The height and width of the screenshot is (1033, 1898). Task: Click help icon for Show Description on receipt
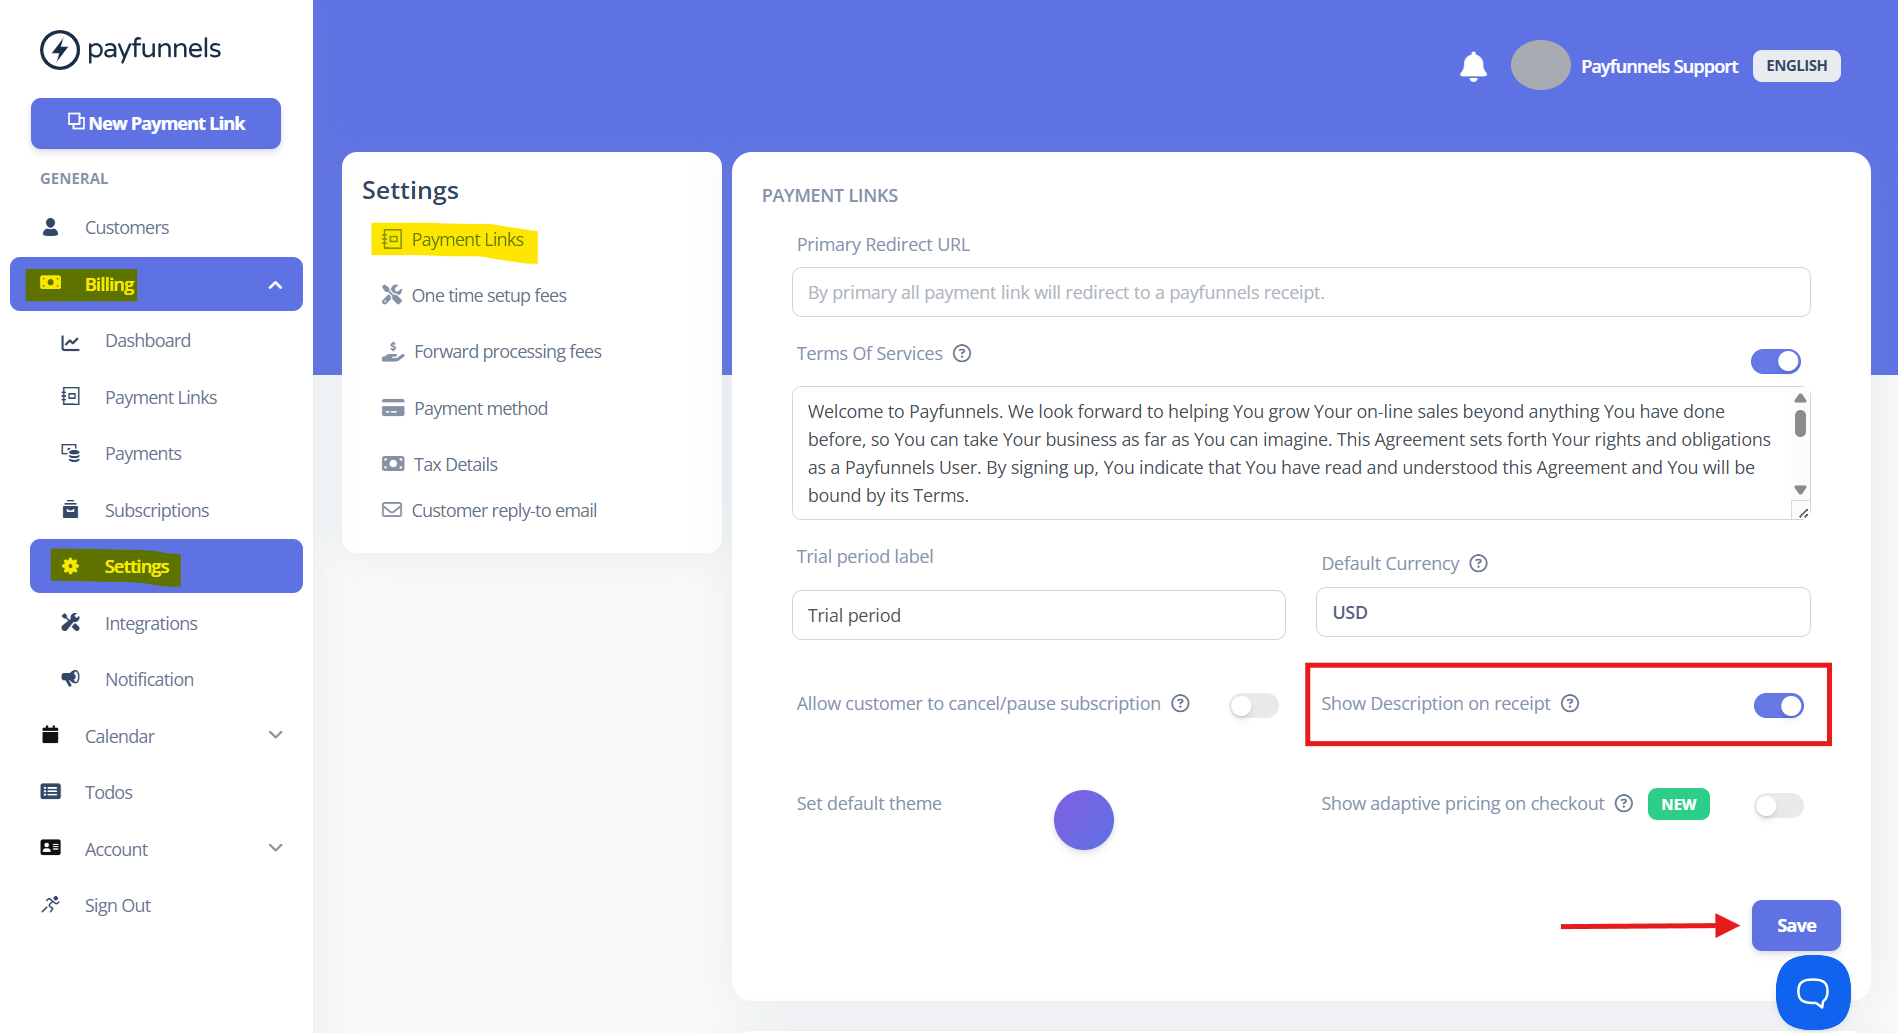tap(1570, 703)
